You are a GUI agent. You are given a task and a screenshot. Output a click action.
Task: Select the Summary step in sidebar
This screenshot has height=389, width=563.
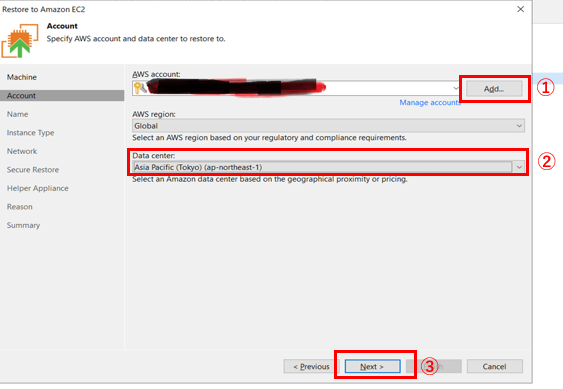[x=23, y=225]
